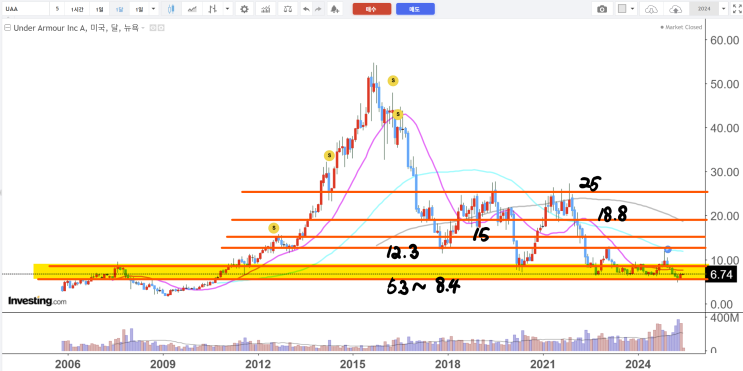The width and height of the screenshot is (743, 371).
Task: Enter fullscreen mode with the arrows icon
Action: [x=736, y=9]
